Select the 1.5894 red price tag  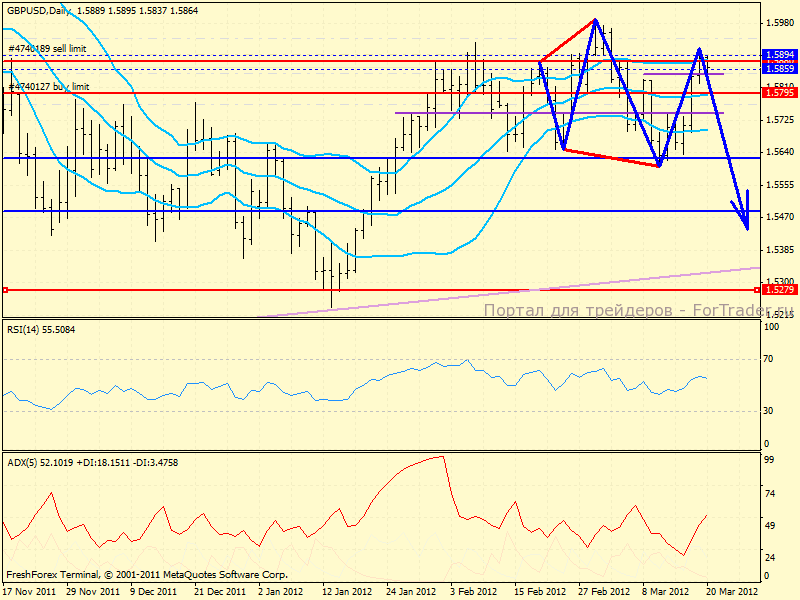[778, 55]
